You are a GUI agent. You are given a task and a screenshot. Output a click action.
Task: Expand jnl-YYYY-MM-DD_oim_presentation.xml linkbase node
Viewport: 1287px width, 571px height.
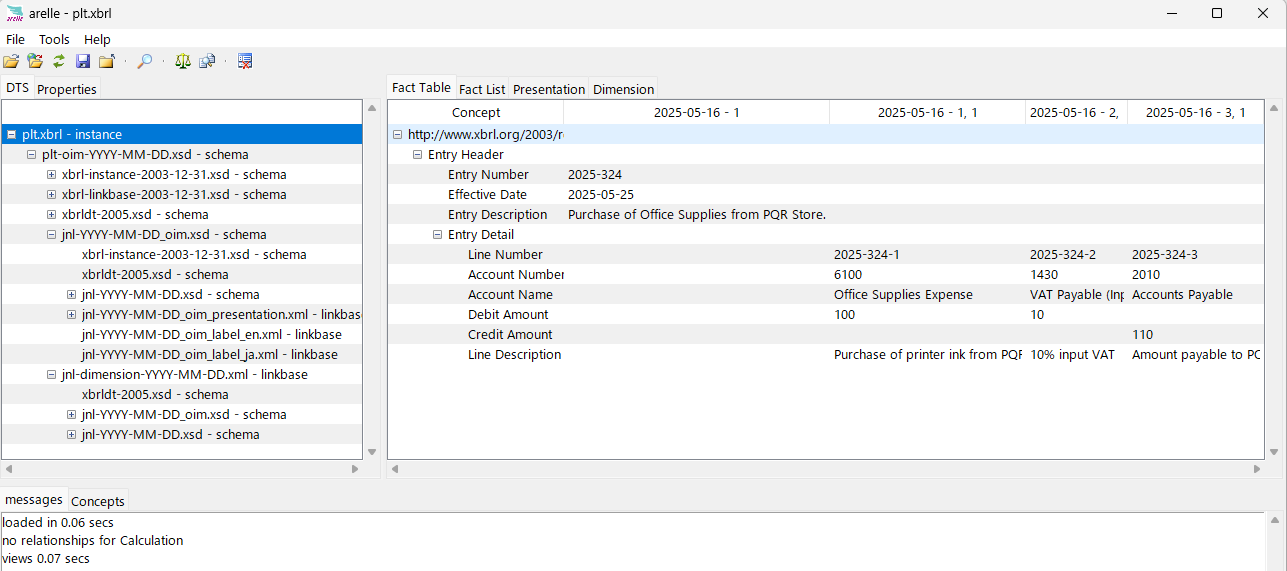click(x=71, y=314)
